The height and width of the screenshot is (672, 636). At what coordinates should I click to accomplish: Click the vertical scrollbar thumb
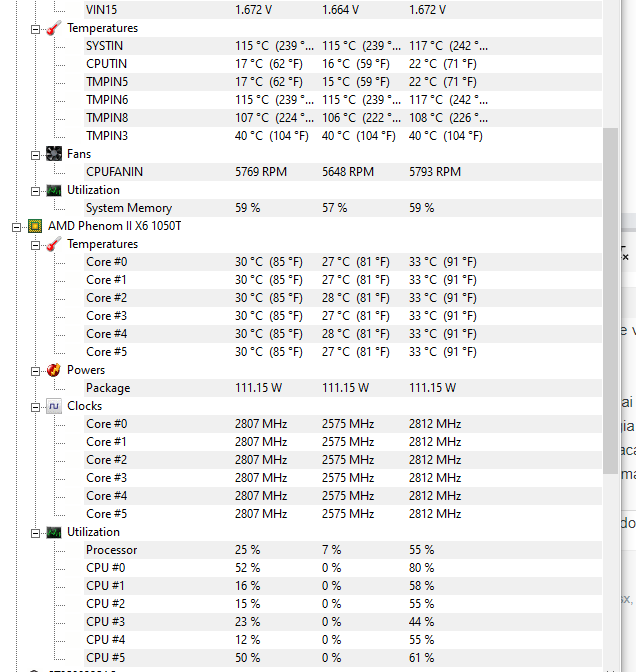[610, 300]
